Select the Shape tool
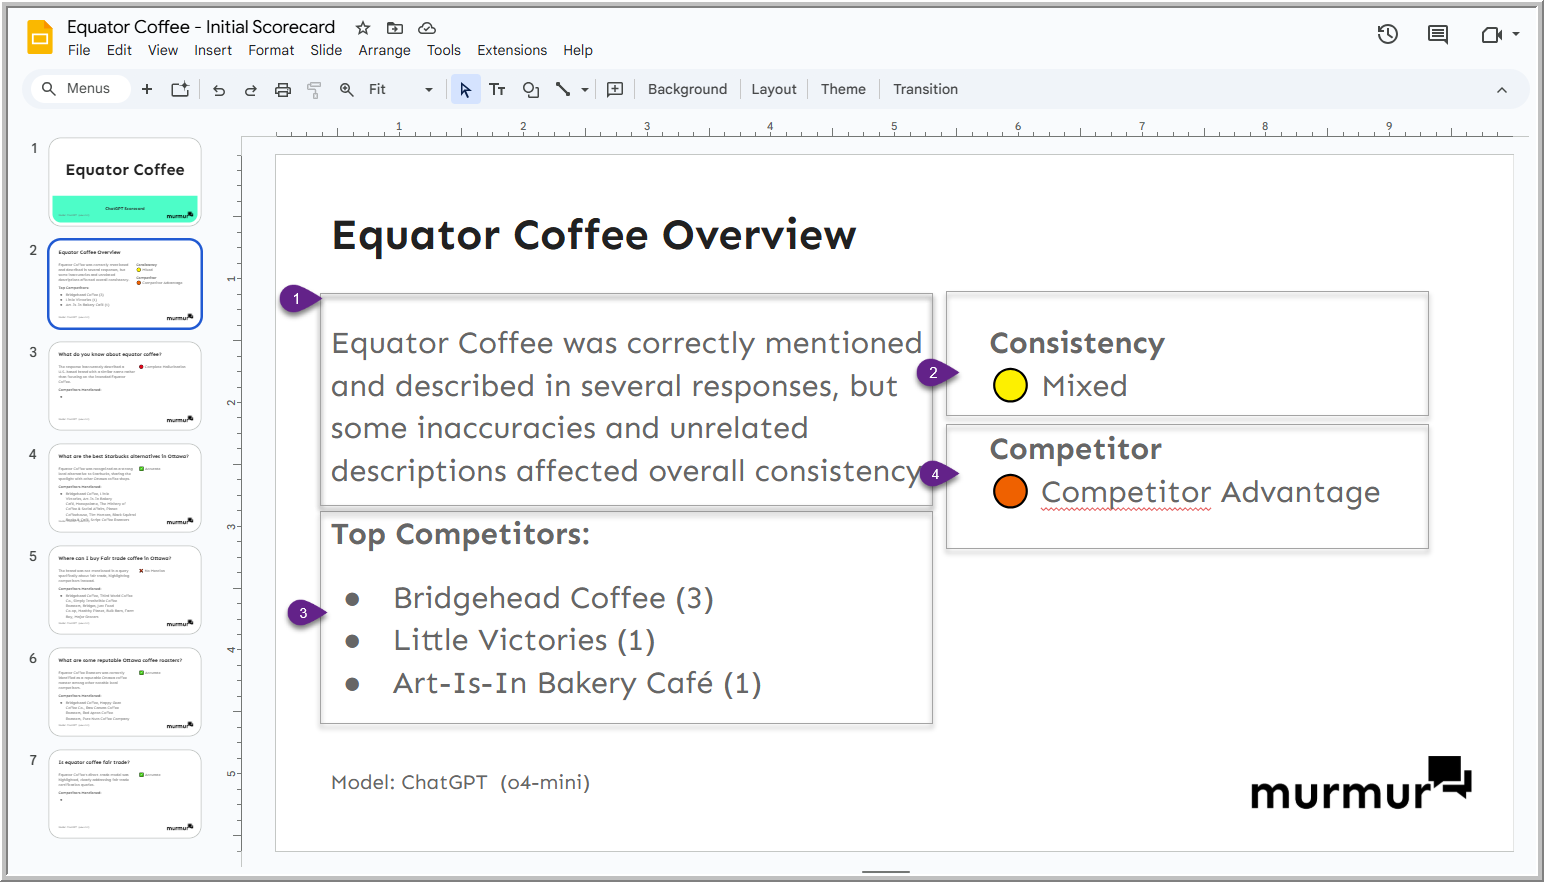 (x=531, y=90)
